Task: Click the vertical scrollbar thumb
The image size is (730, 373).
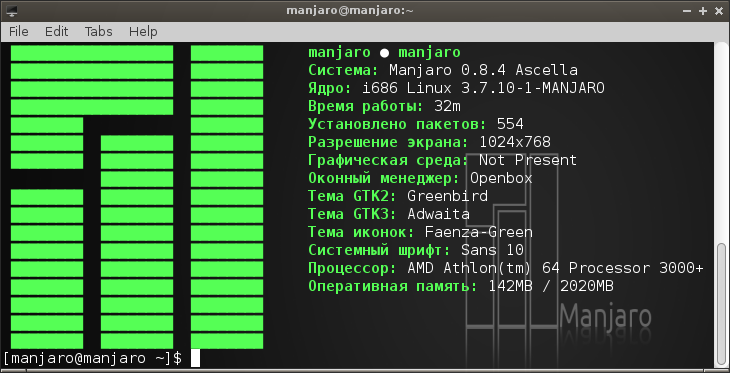Action: (x=722, y=305)
